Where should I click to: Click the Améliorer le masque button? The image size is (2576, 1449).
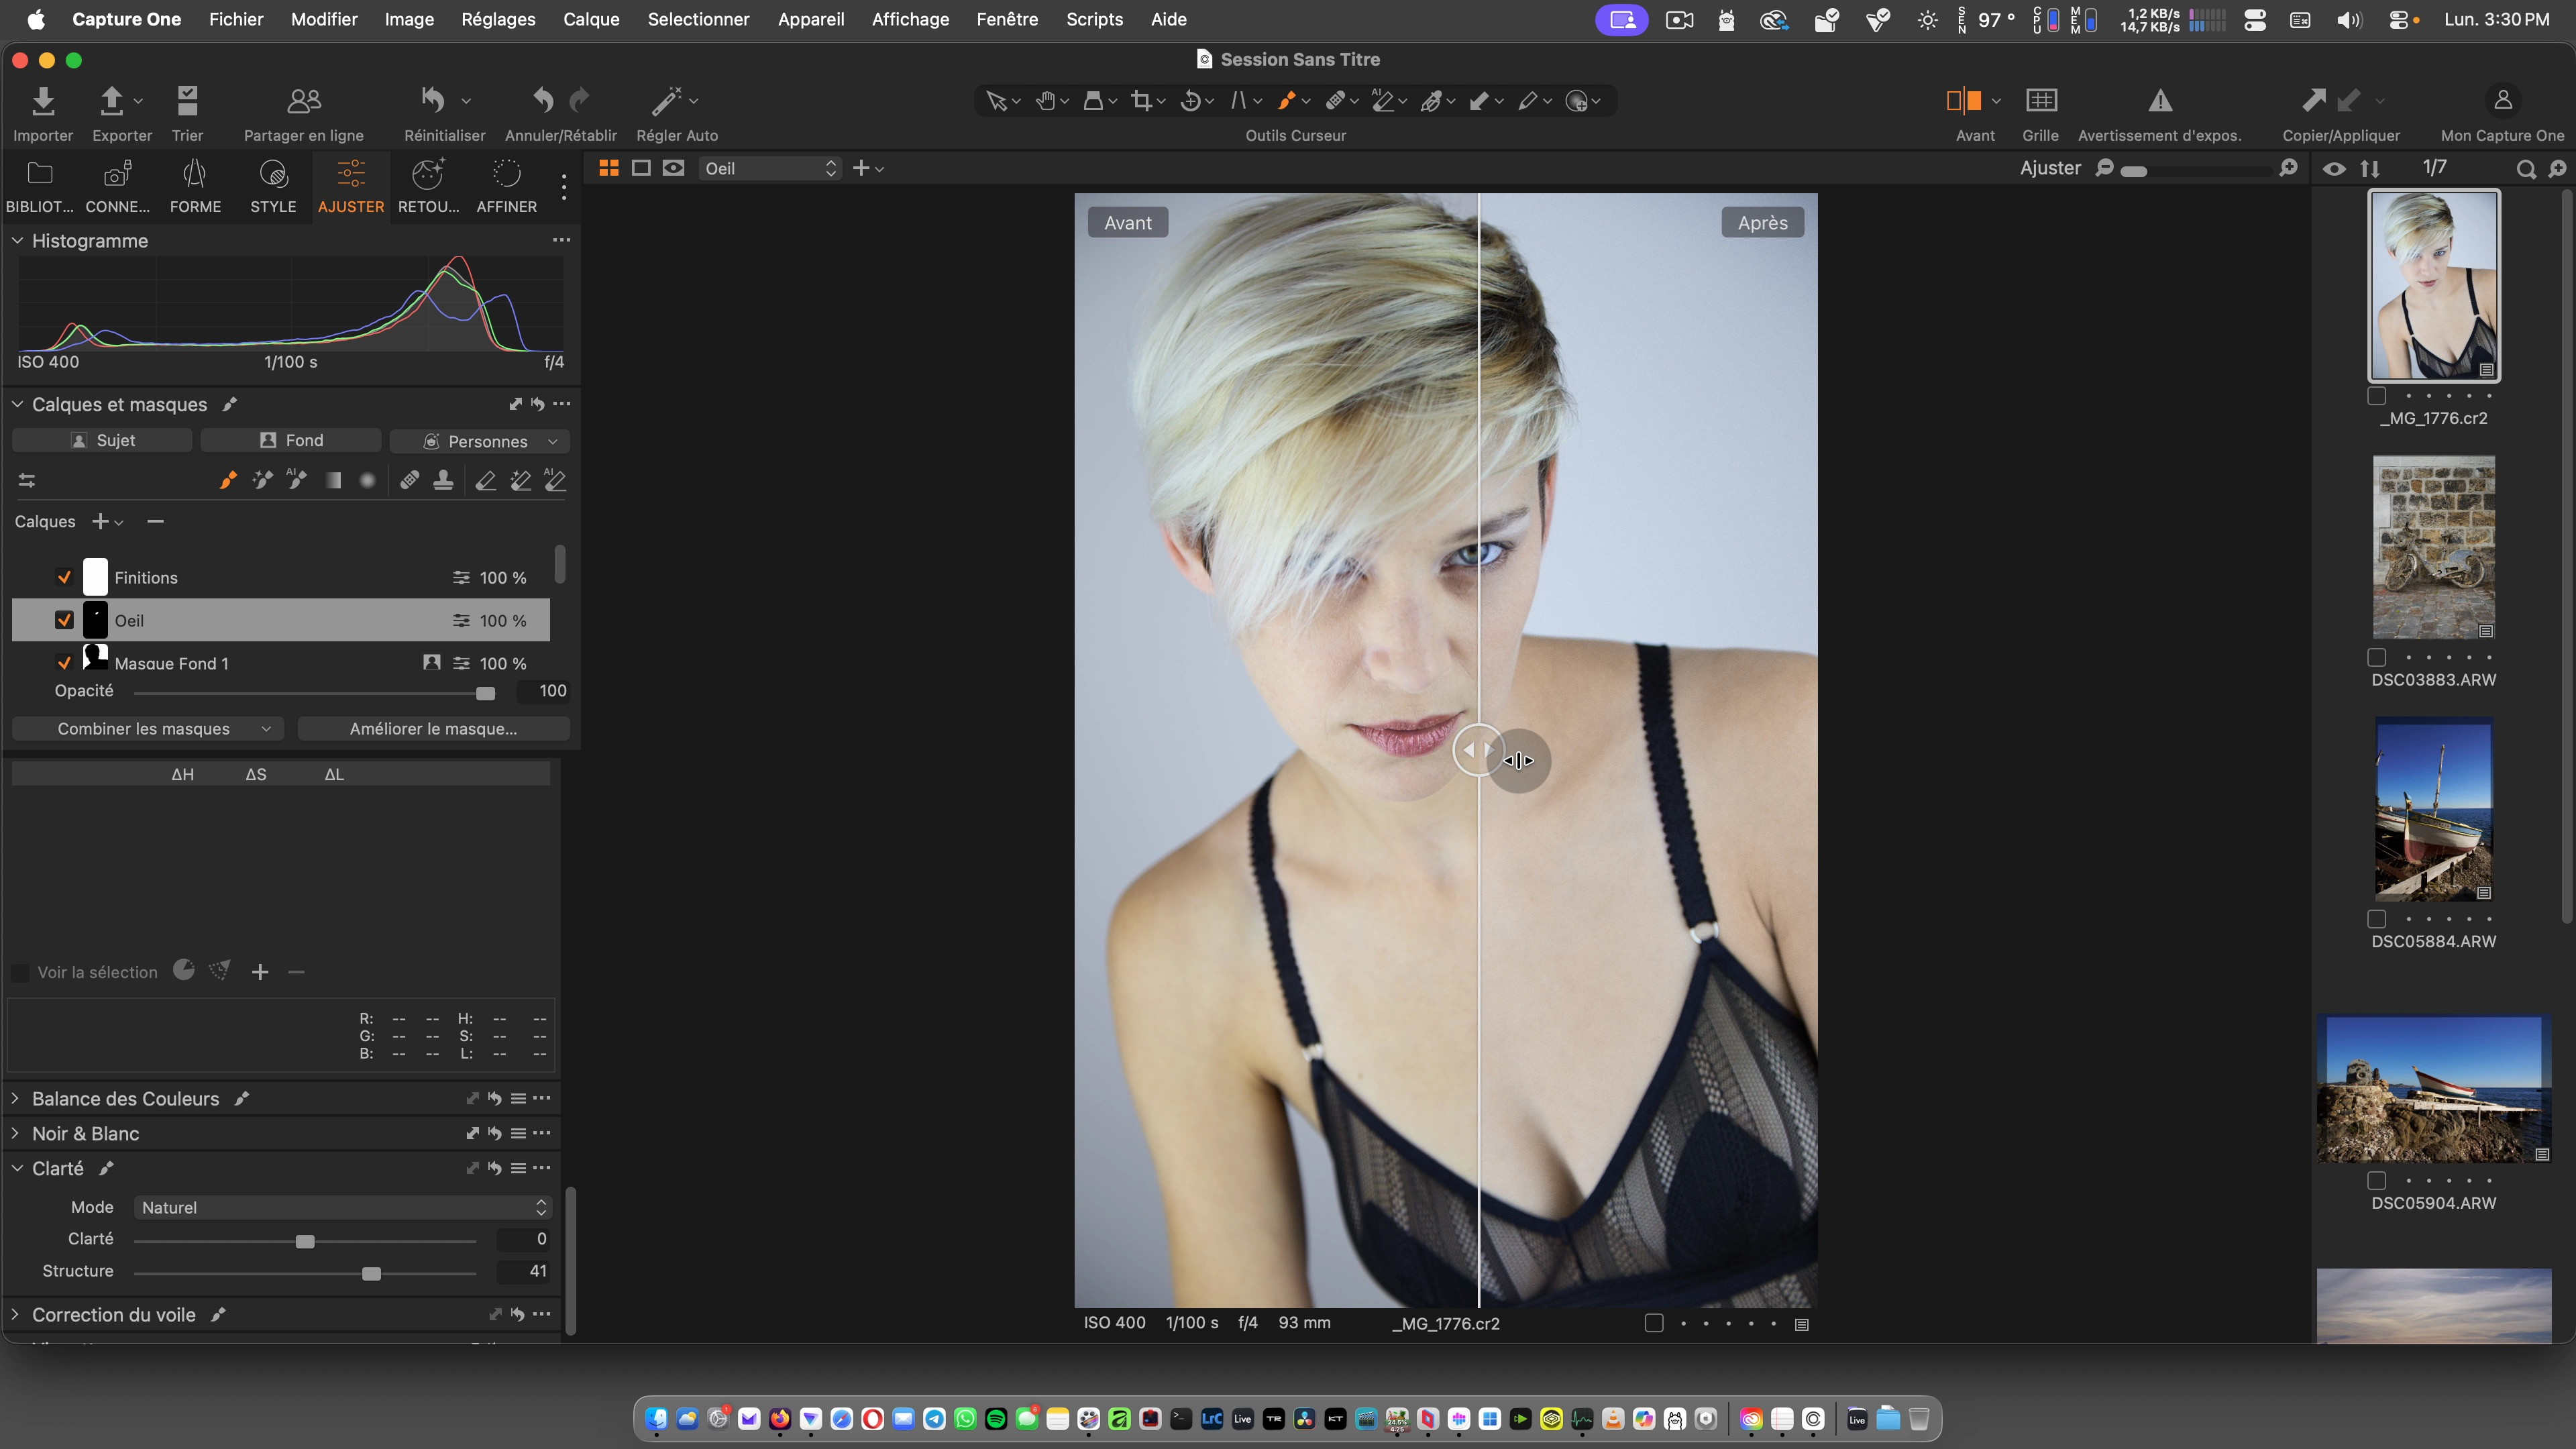pos(433,729)
